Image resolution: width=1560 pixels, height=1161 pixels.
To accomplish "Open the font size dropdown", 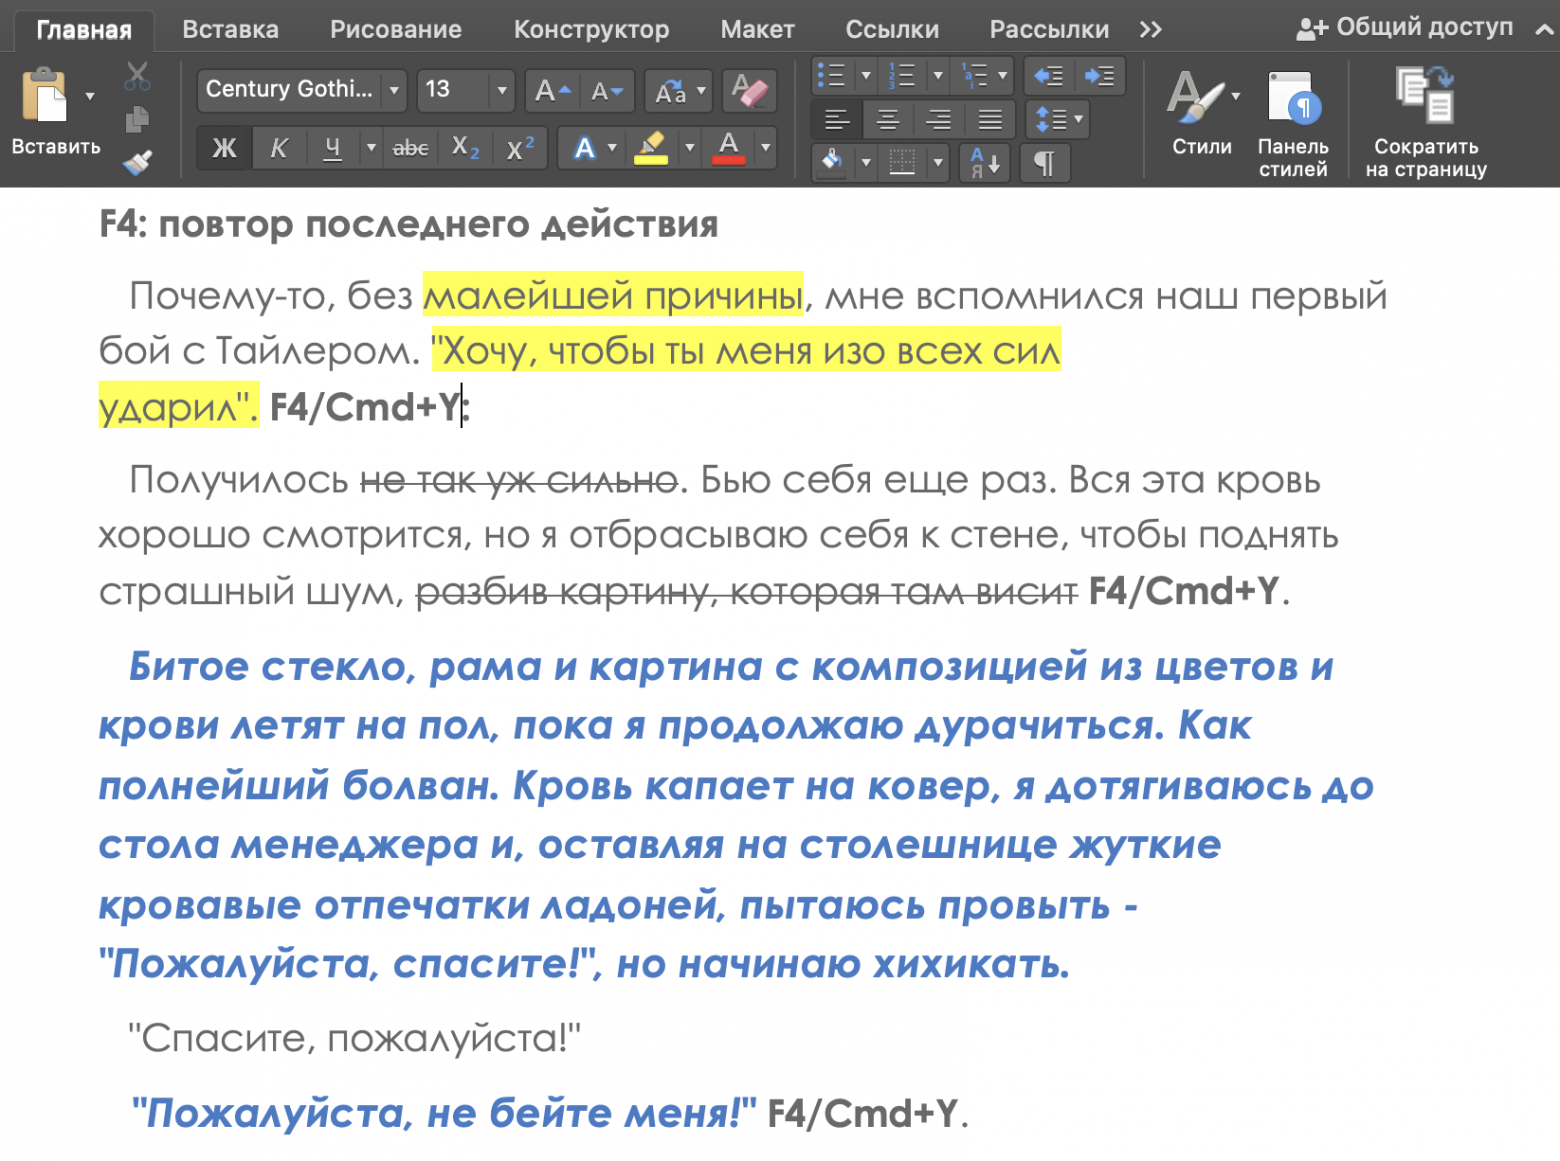I will tap(500, 90).
